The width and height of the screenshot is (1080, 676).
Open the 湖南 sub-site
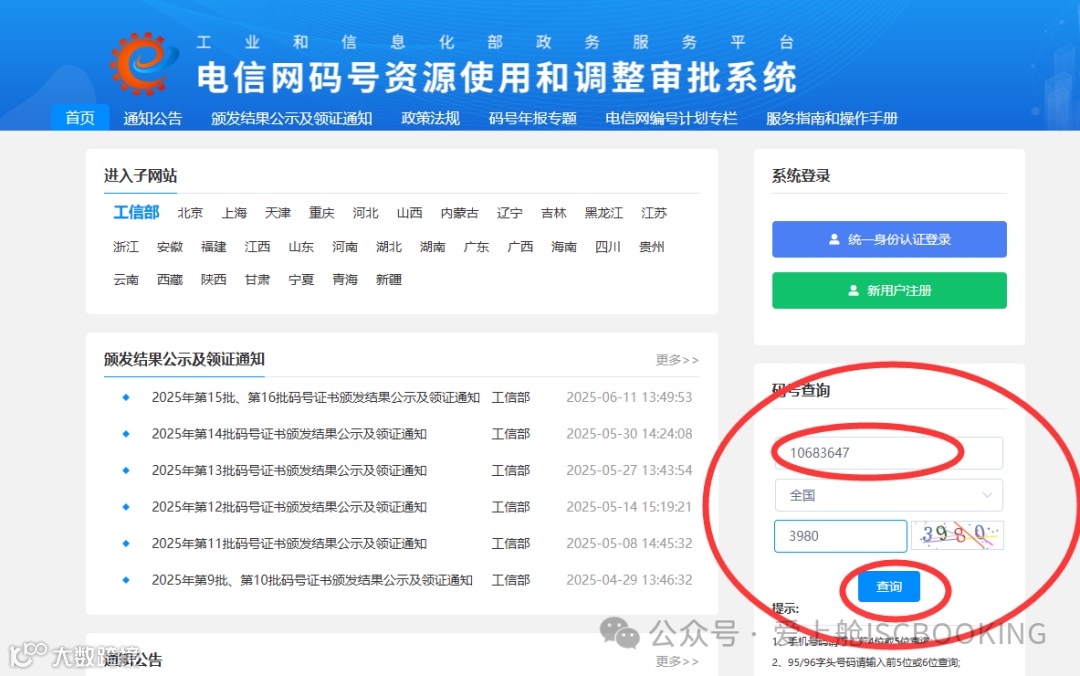tap(433, 247)
